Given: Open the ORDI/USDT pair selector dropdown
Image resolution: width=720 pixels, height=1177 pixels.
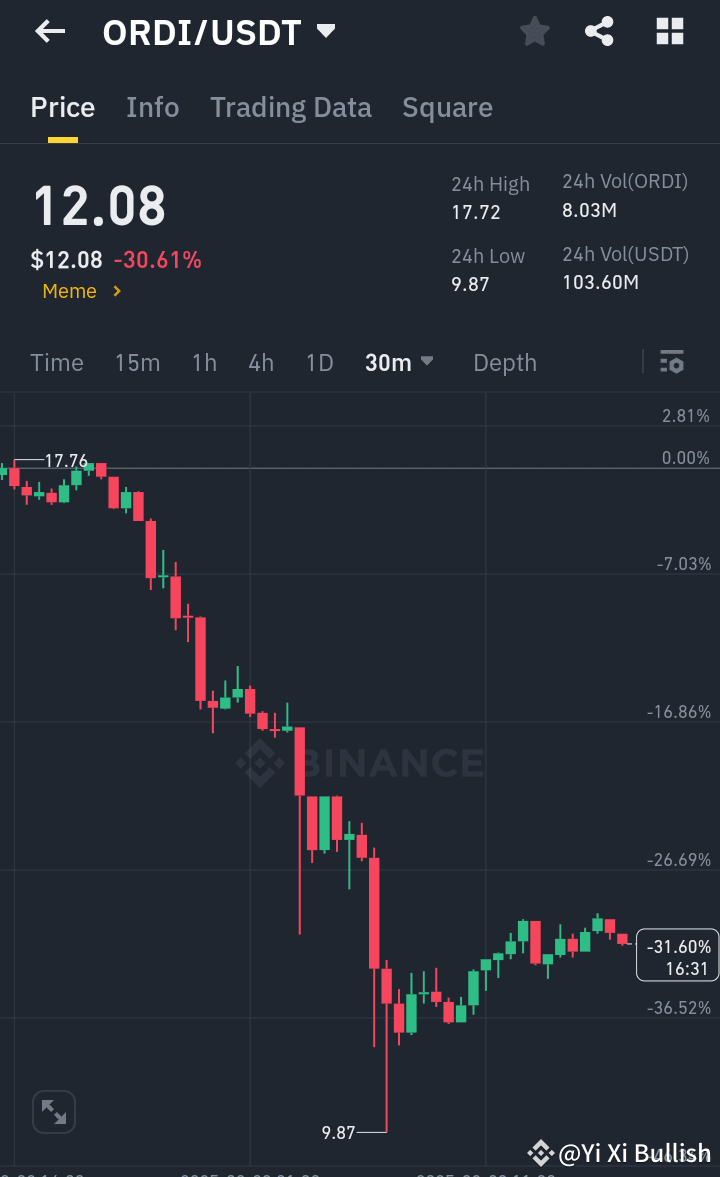Looking at the screenshot, I should [x=325, y=30].
